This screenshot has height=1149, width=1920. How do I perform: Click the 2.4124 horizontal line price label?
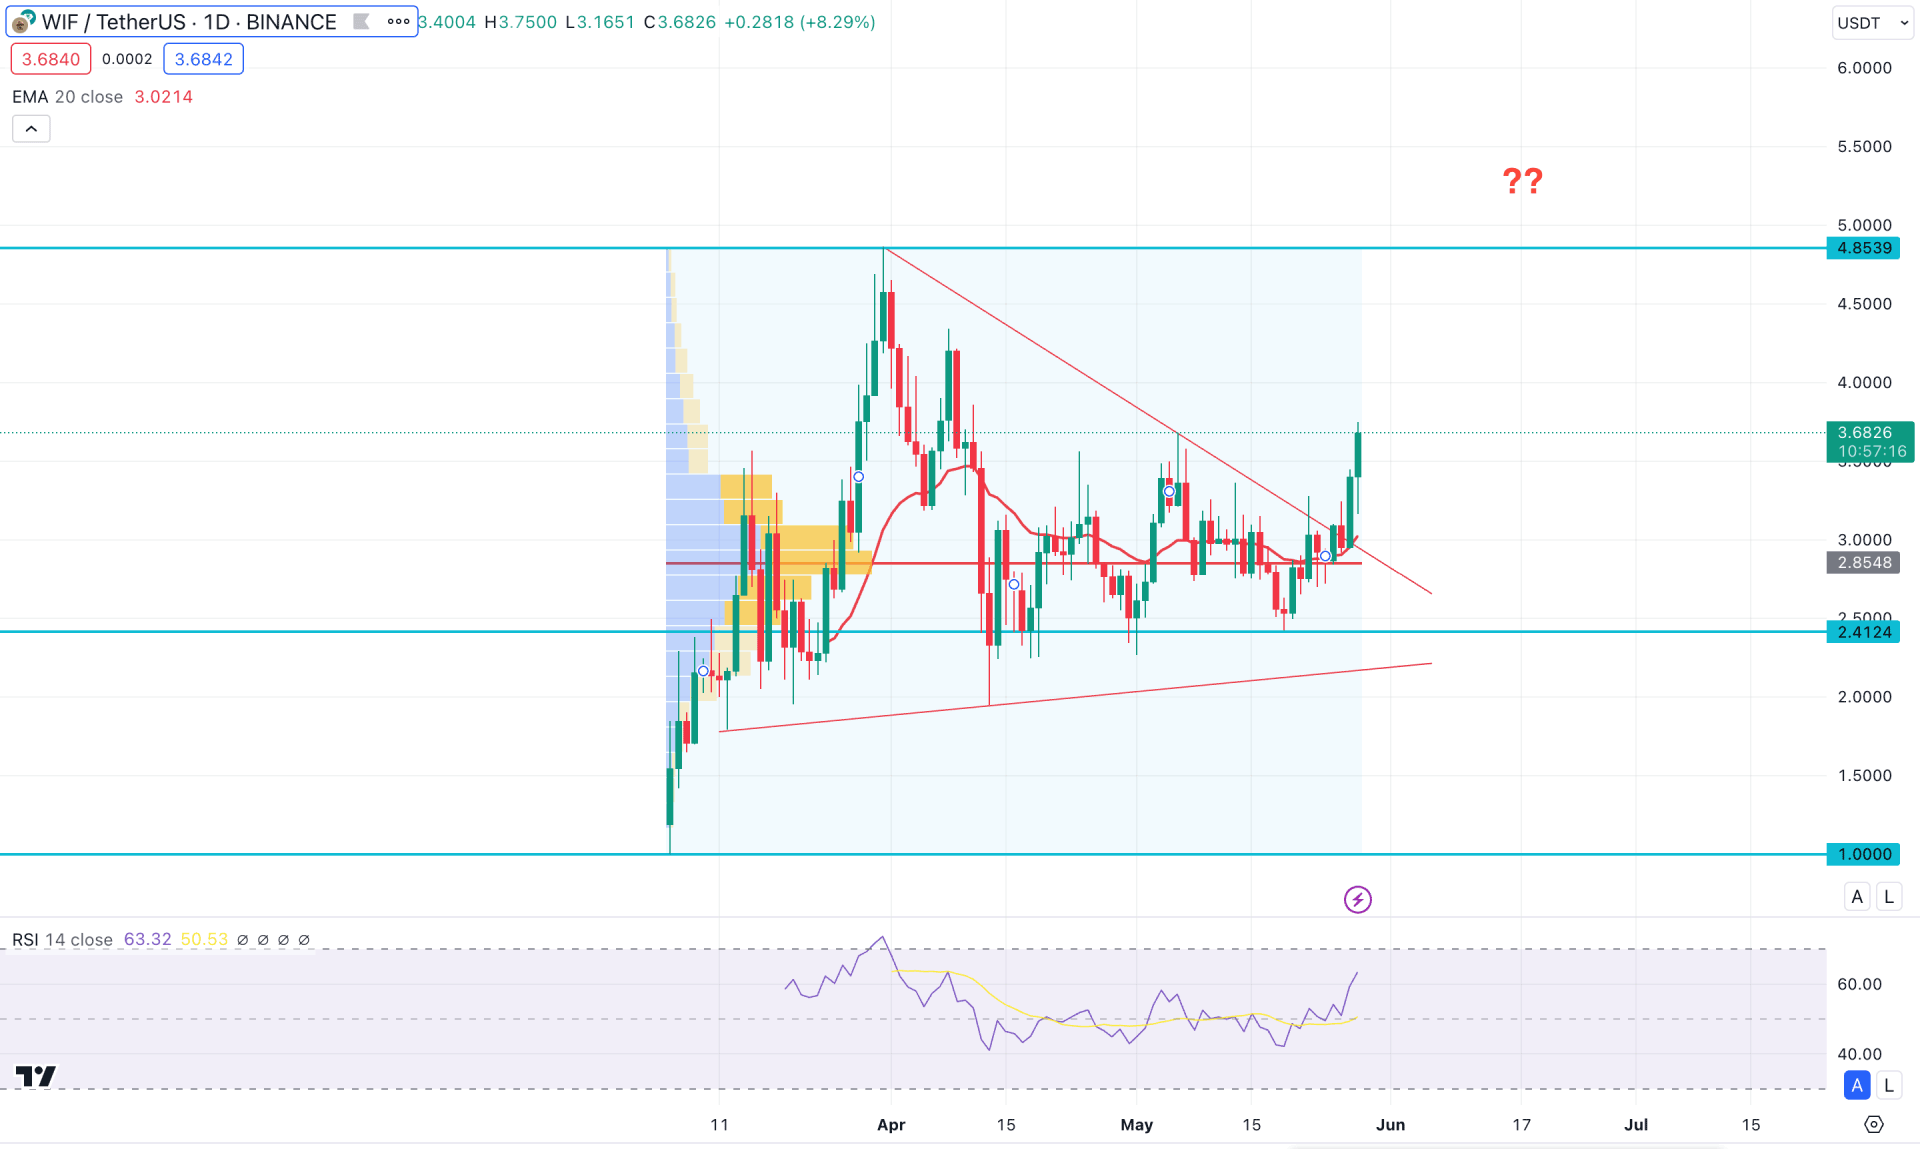(1865, 632)
